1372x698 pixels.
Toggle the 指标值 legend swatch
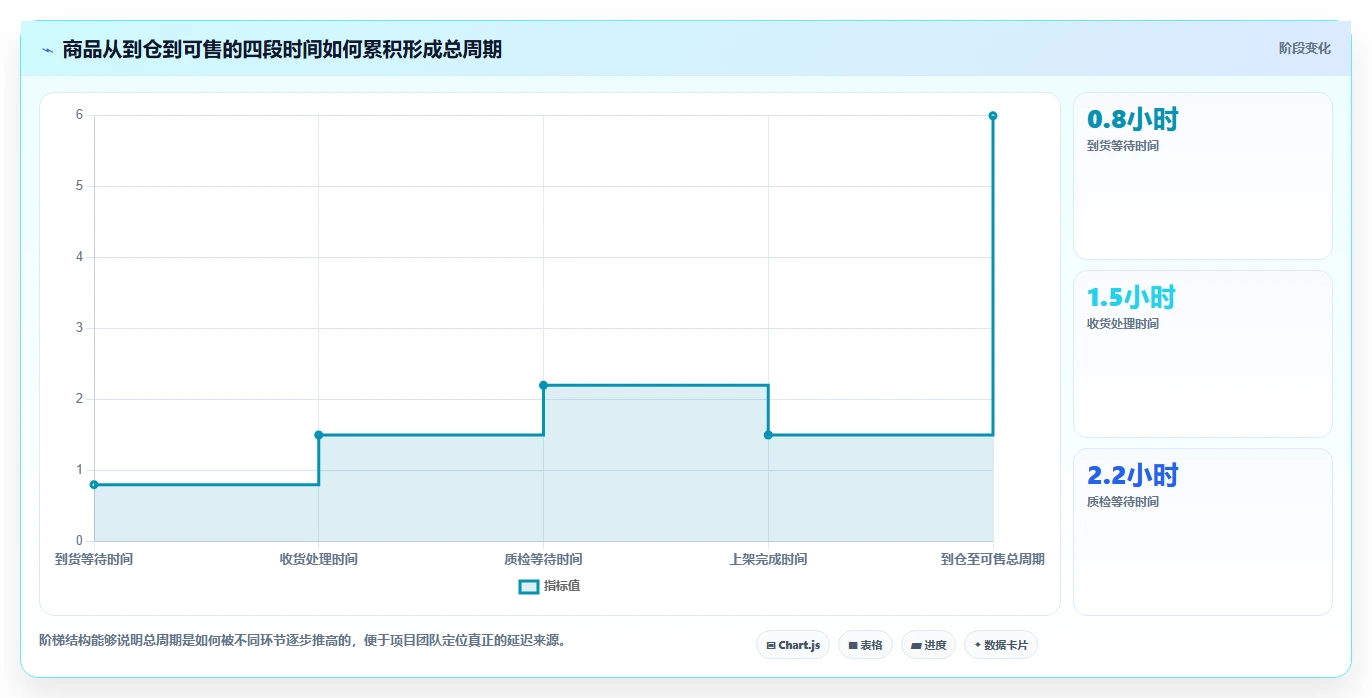point(529,587)
